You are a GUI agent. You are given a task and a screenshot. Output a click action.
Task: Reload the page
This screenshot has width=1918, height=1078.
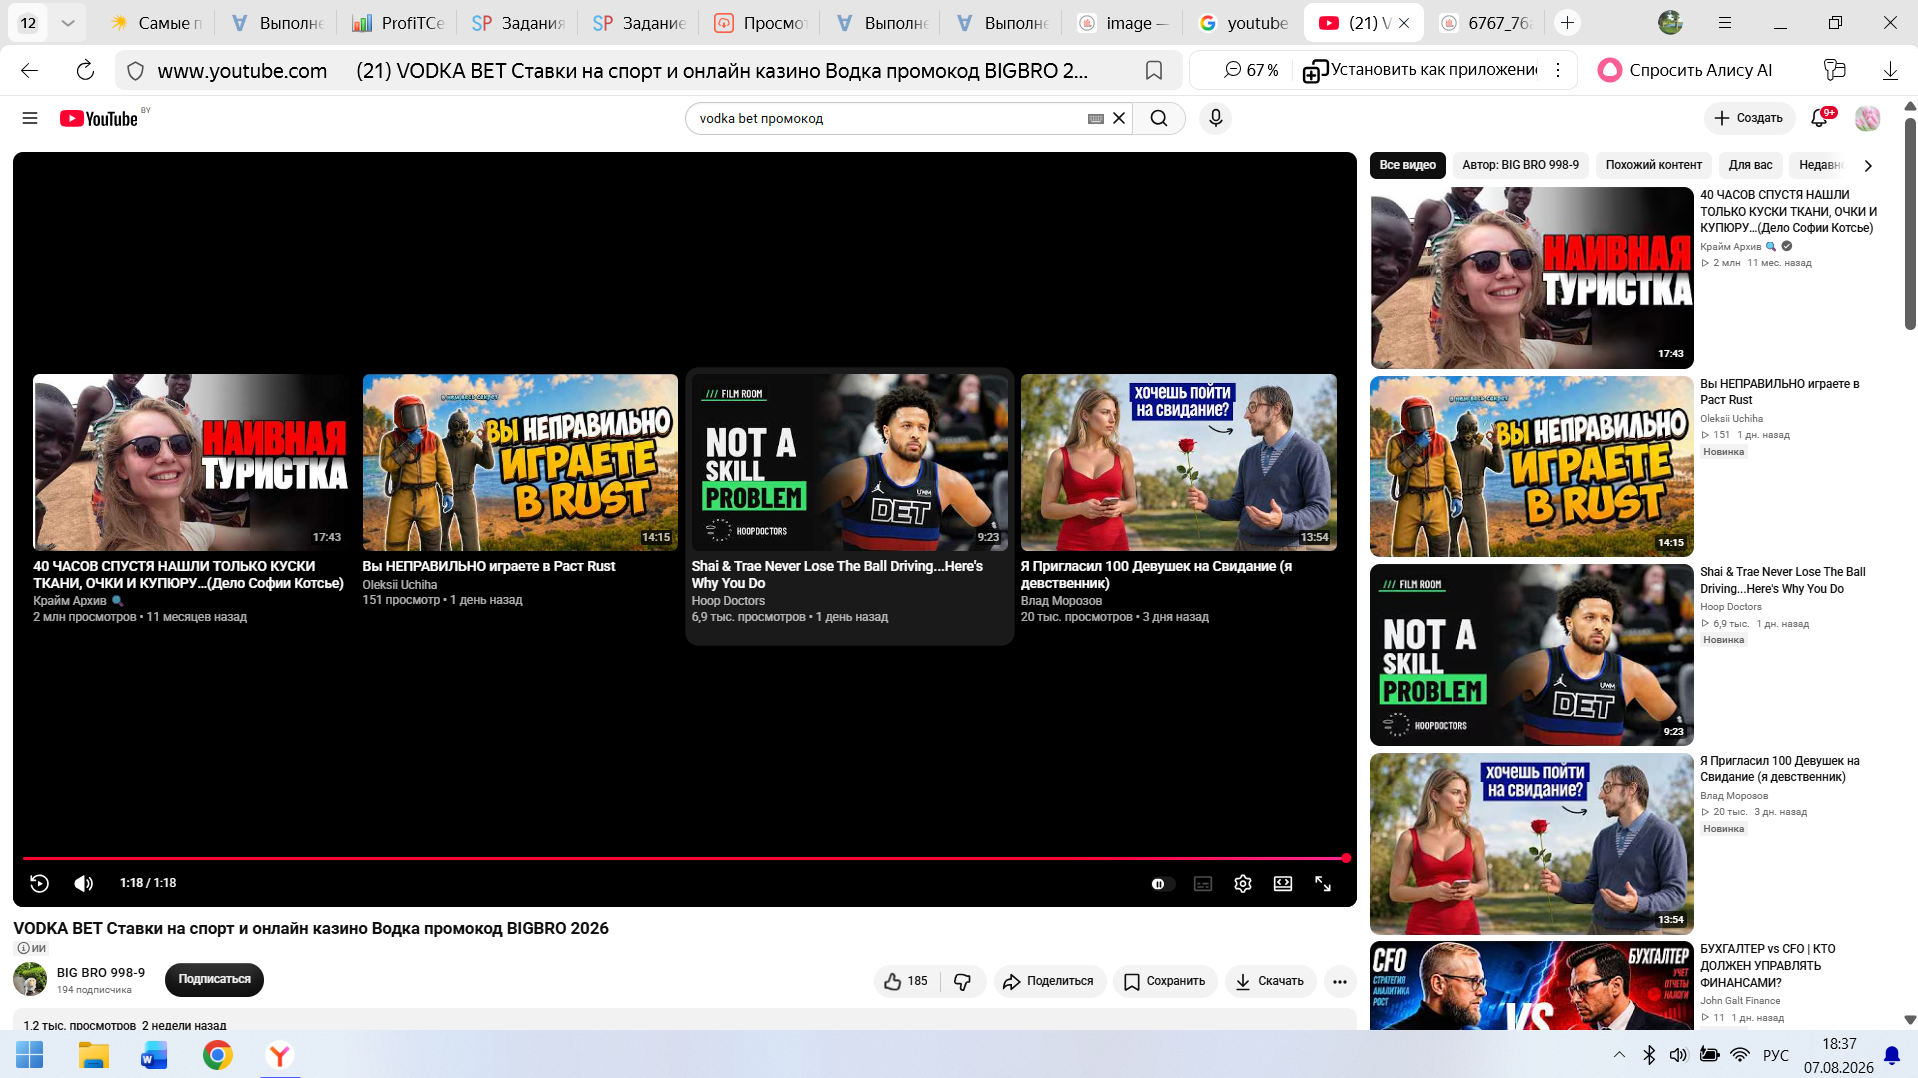click(85, 70)
